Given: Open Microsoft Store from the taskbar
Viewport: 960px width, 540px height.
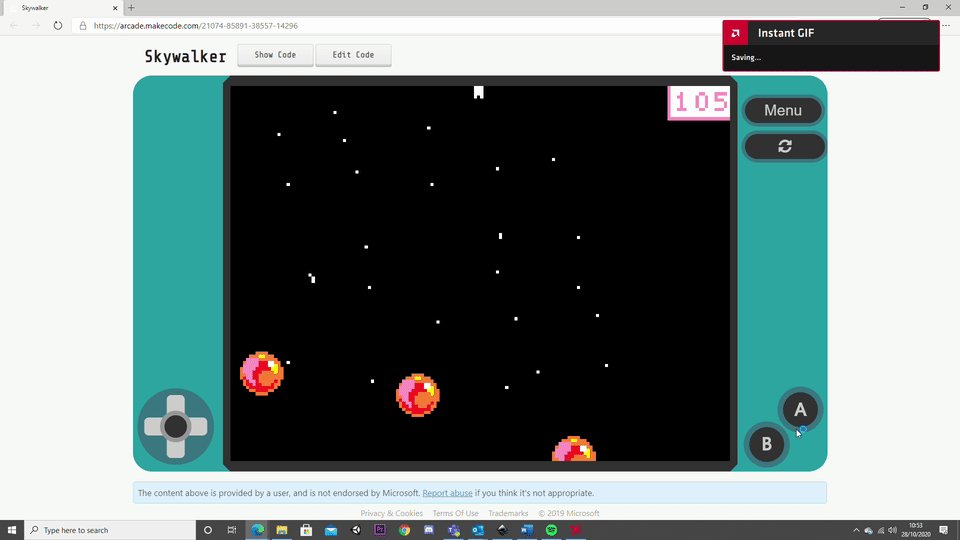Looking at the screenshot, I should 306,530.
